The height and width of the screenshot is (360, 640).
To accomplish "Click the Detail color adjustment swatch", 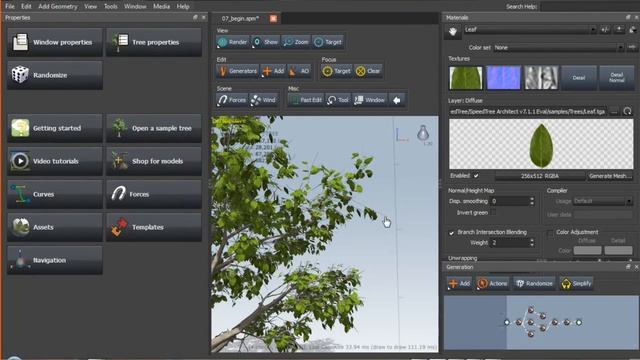I will pyautogui.click(x=618, y=250).
